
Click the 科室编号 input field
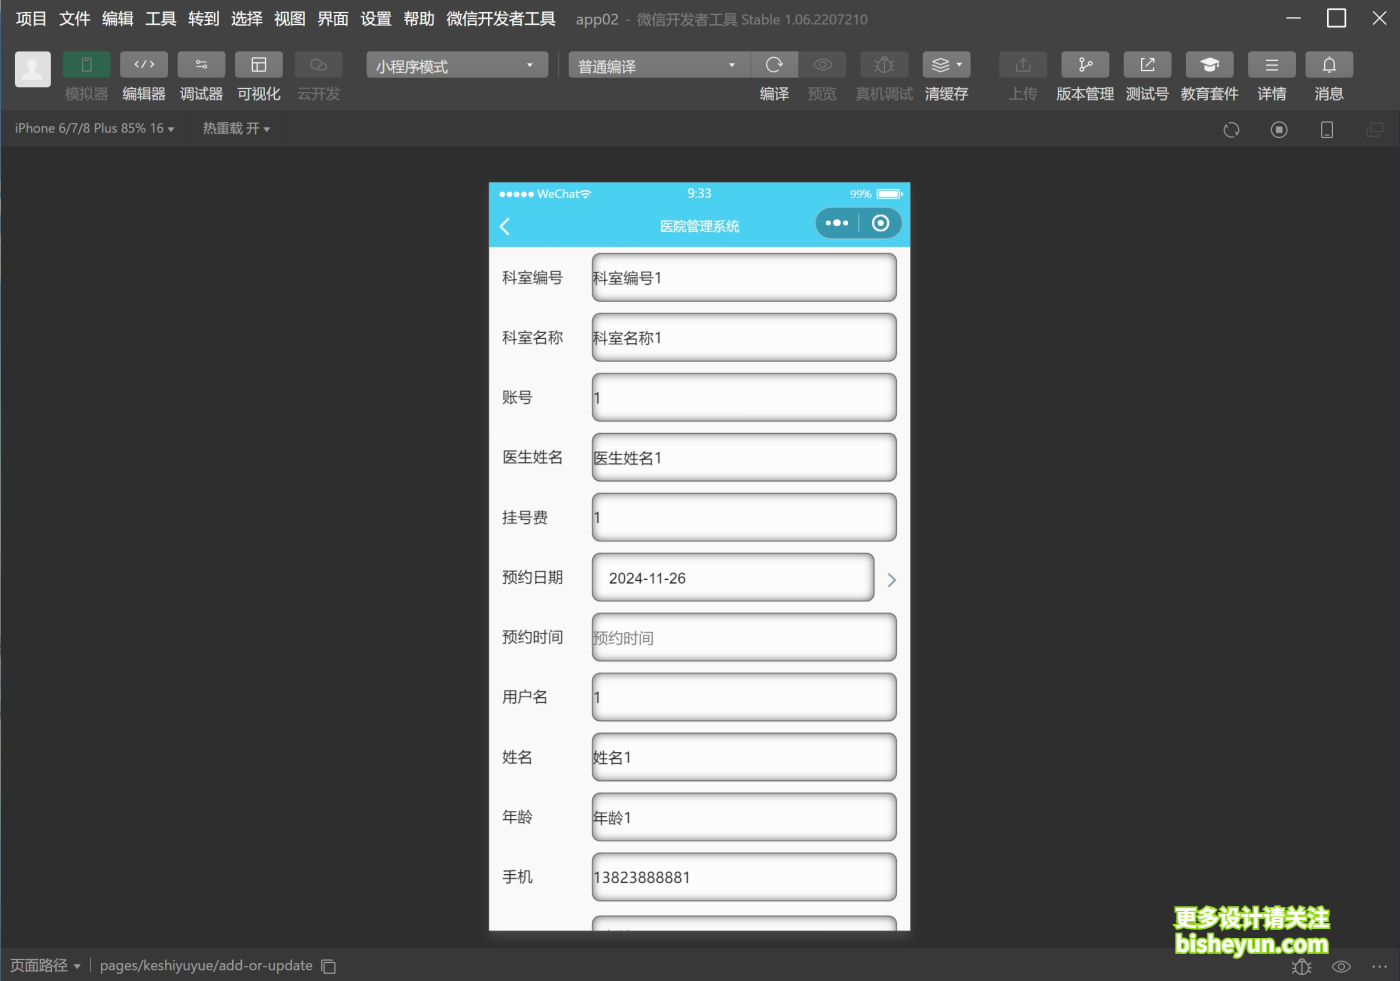pyautogui.click(x=744, y=277)
